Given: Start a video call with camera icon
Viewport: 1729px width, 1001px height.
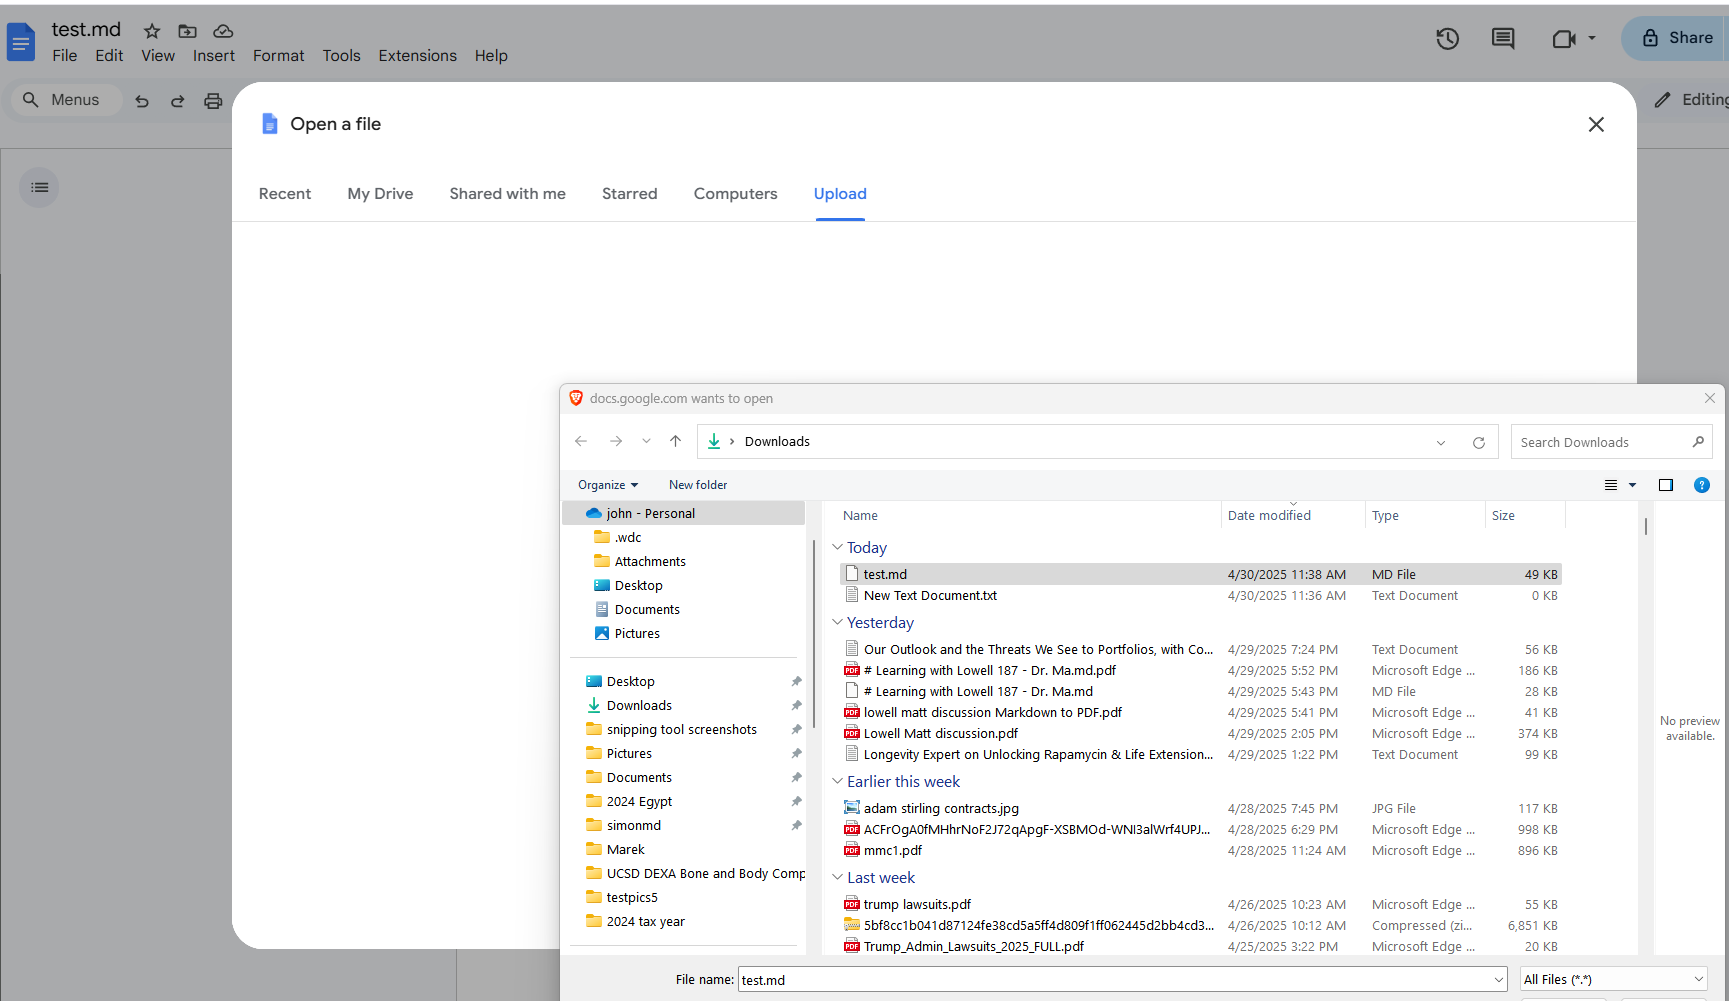Looking at the screenshot, I should 1564,39.
